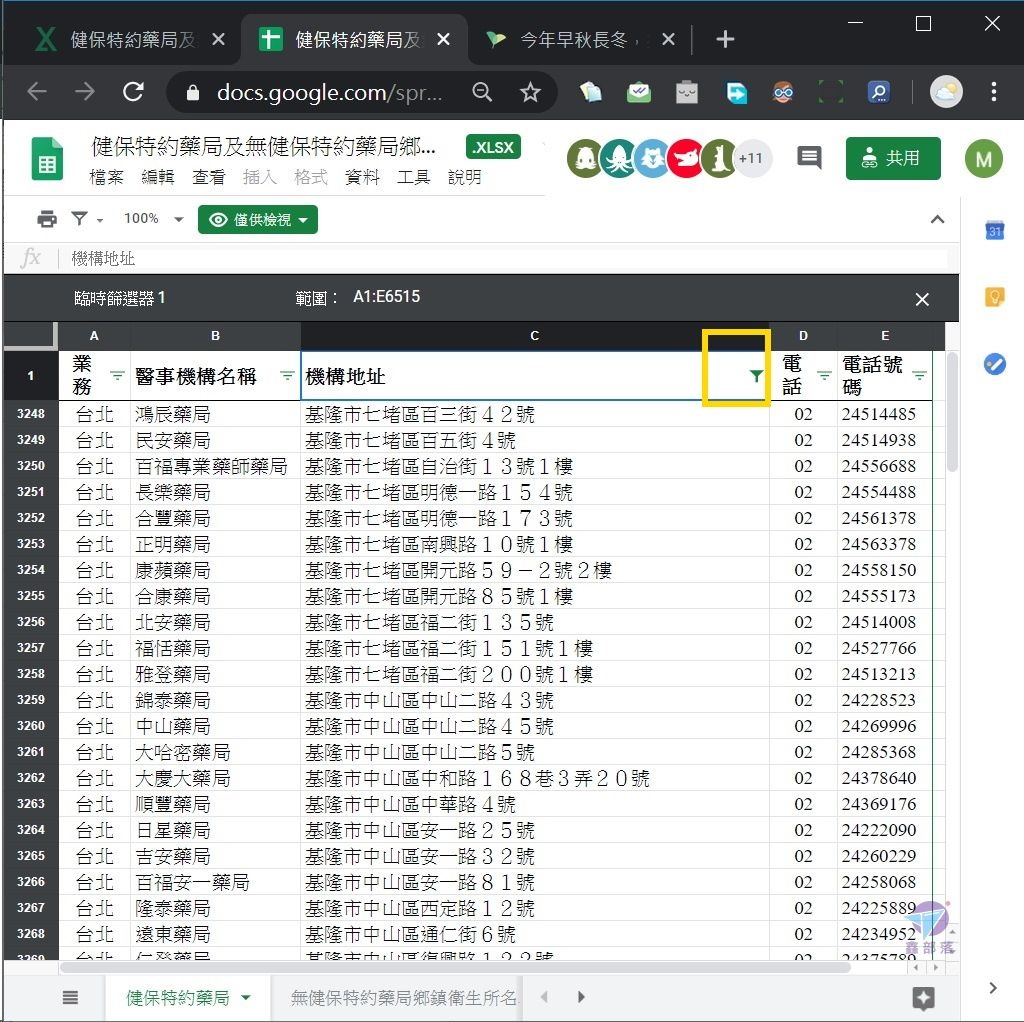This screenshot has height=1022, width=1024.
Task: Select cell 基隆市中山區中華路４號
Action: (534, 804)
